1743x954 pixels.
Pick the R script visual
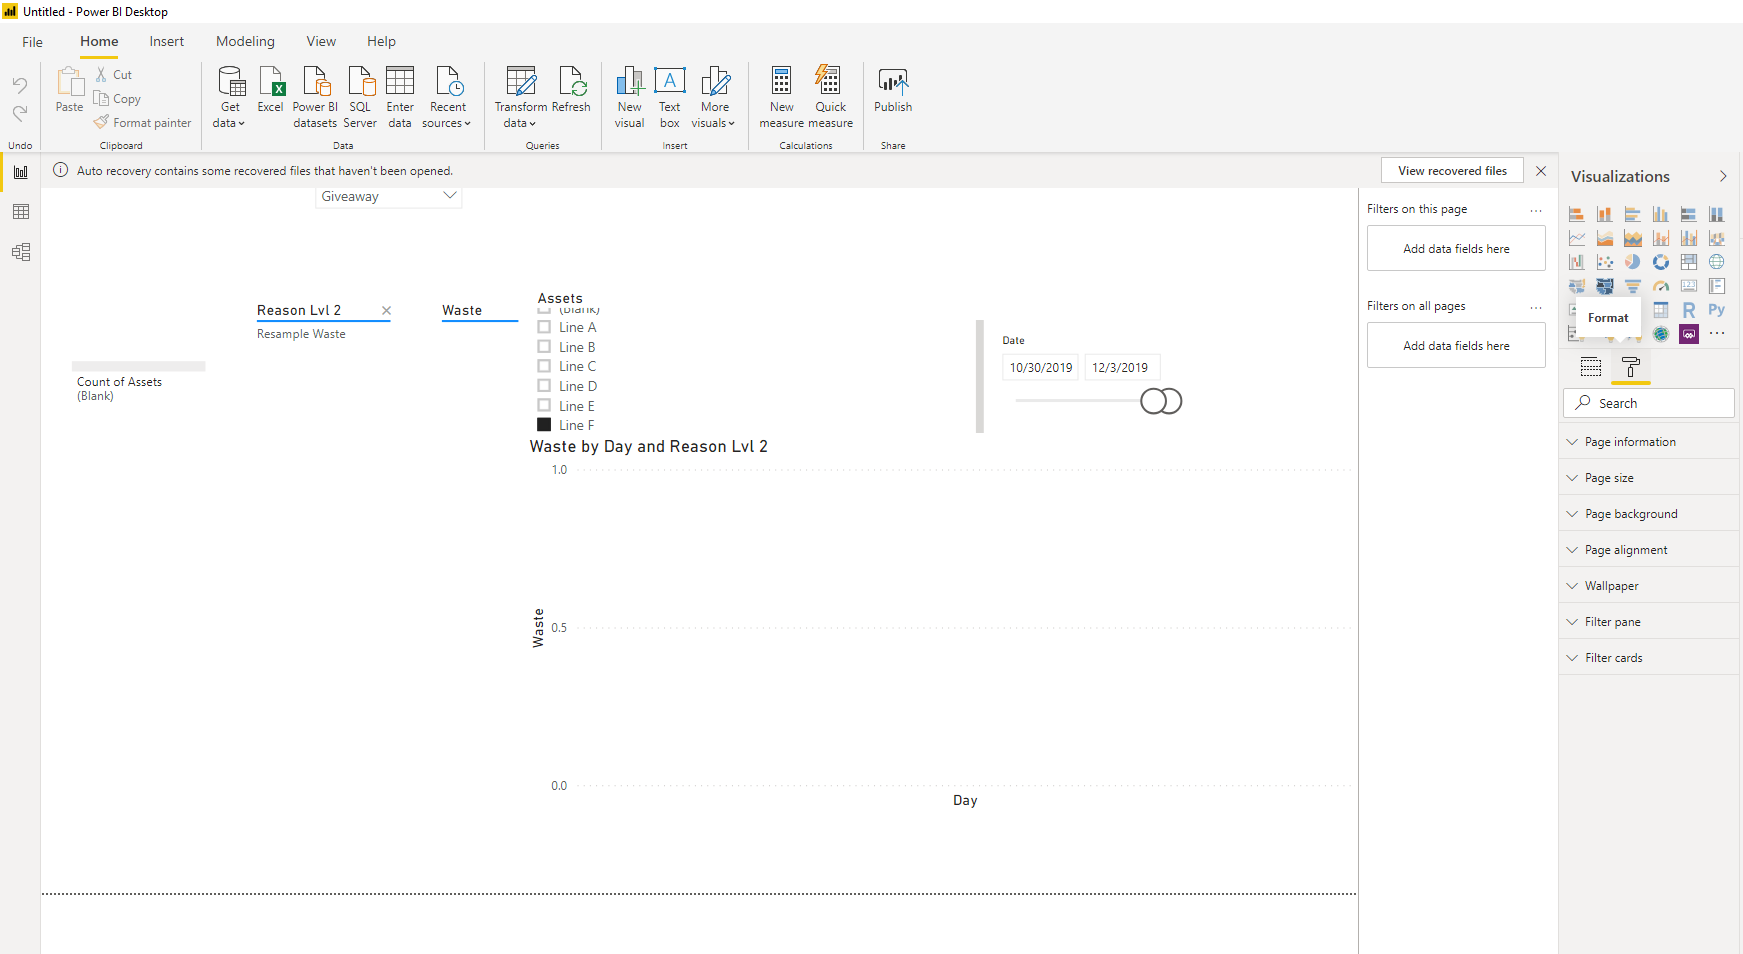1689,310
